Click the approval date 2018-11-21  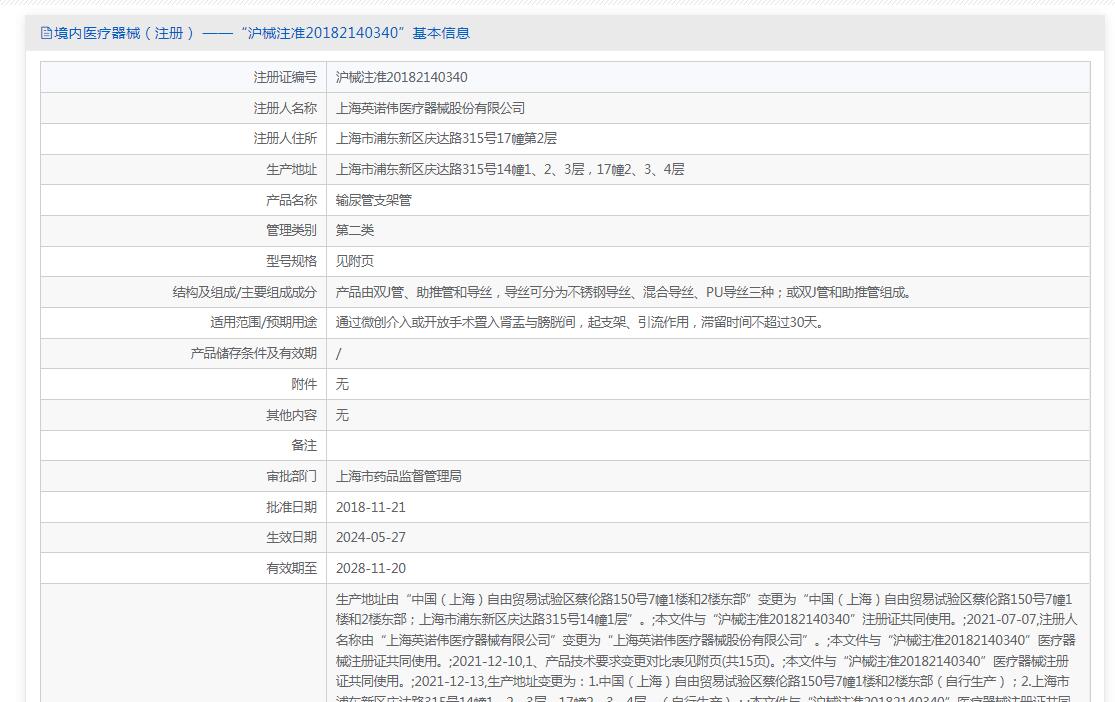(x=371, y=507)
